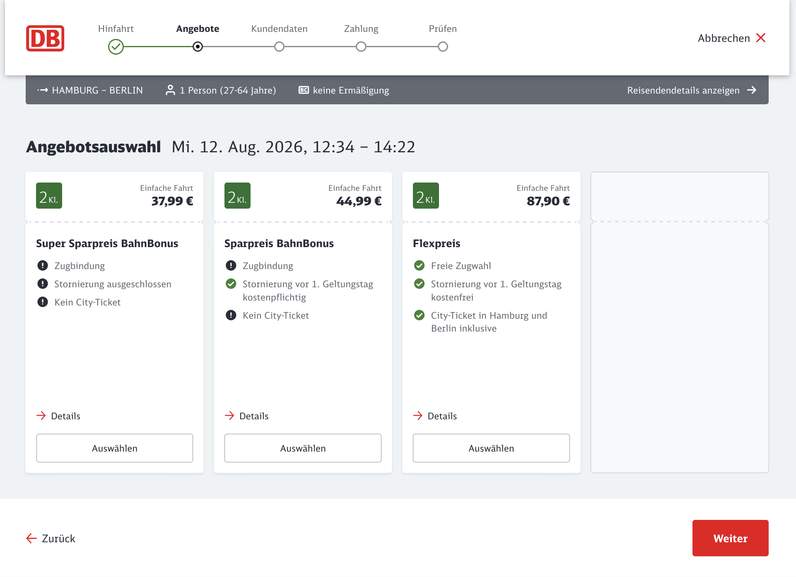Image resolution: width=796 pixels, height=577 pixels.
Task: Click the green check beside City-Ticket in Hamburg
Action: coord(419,315)
